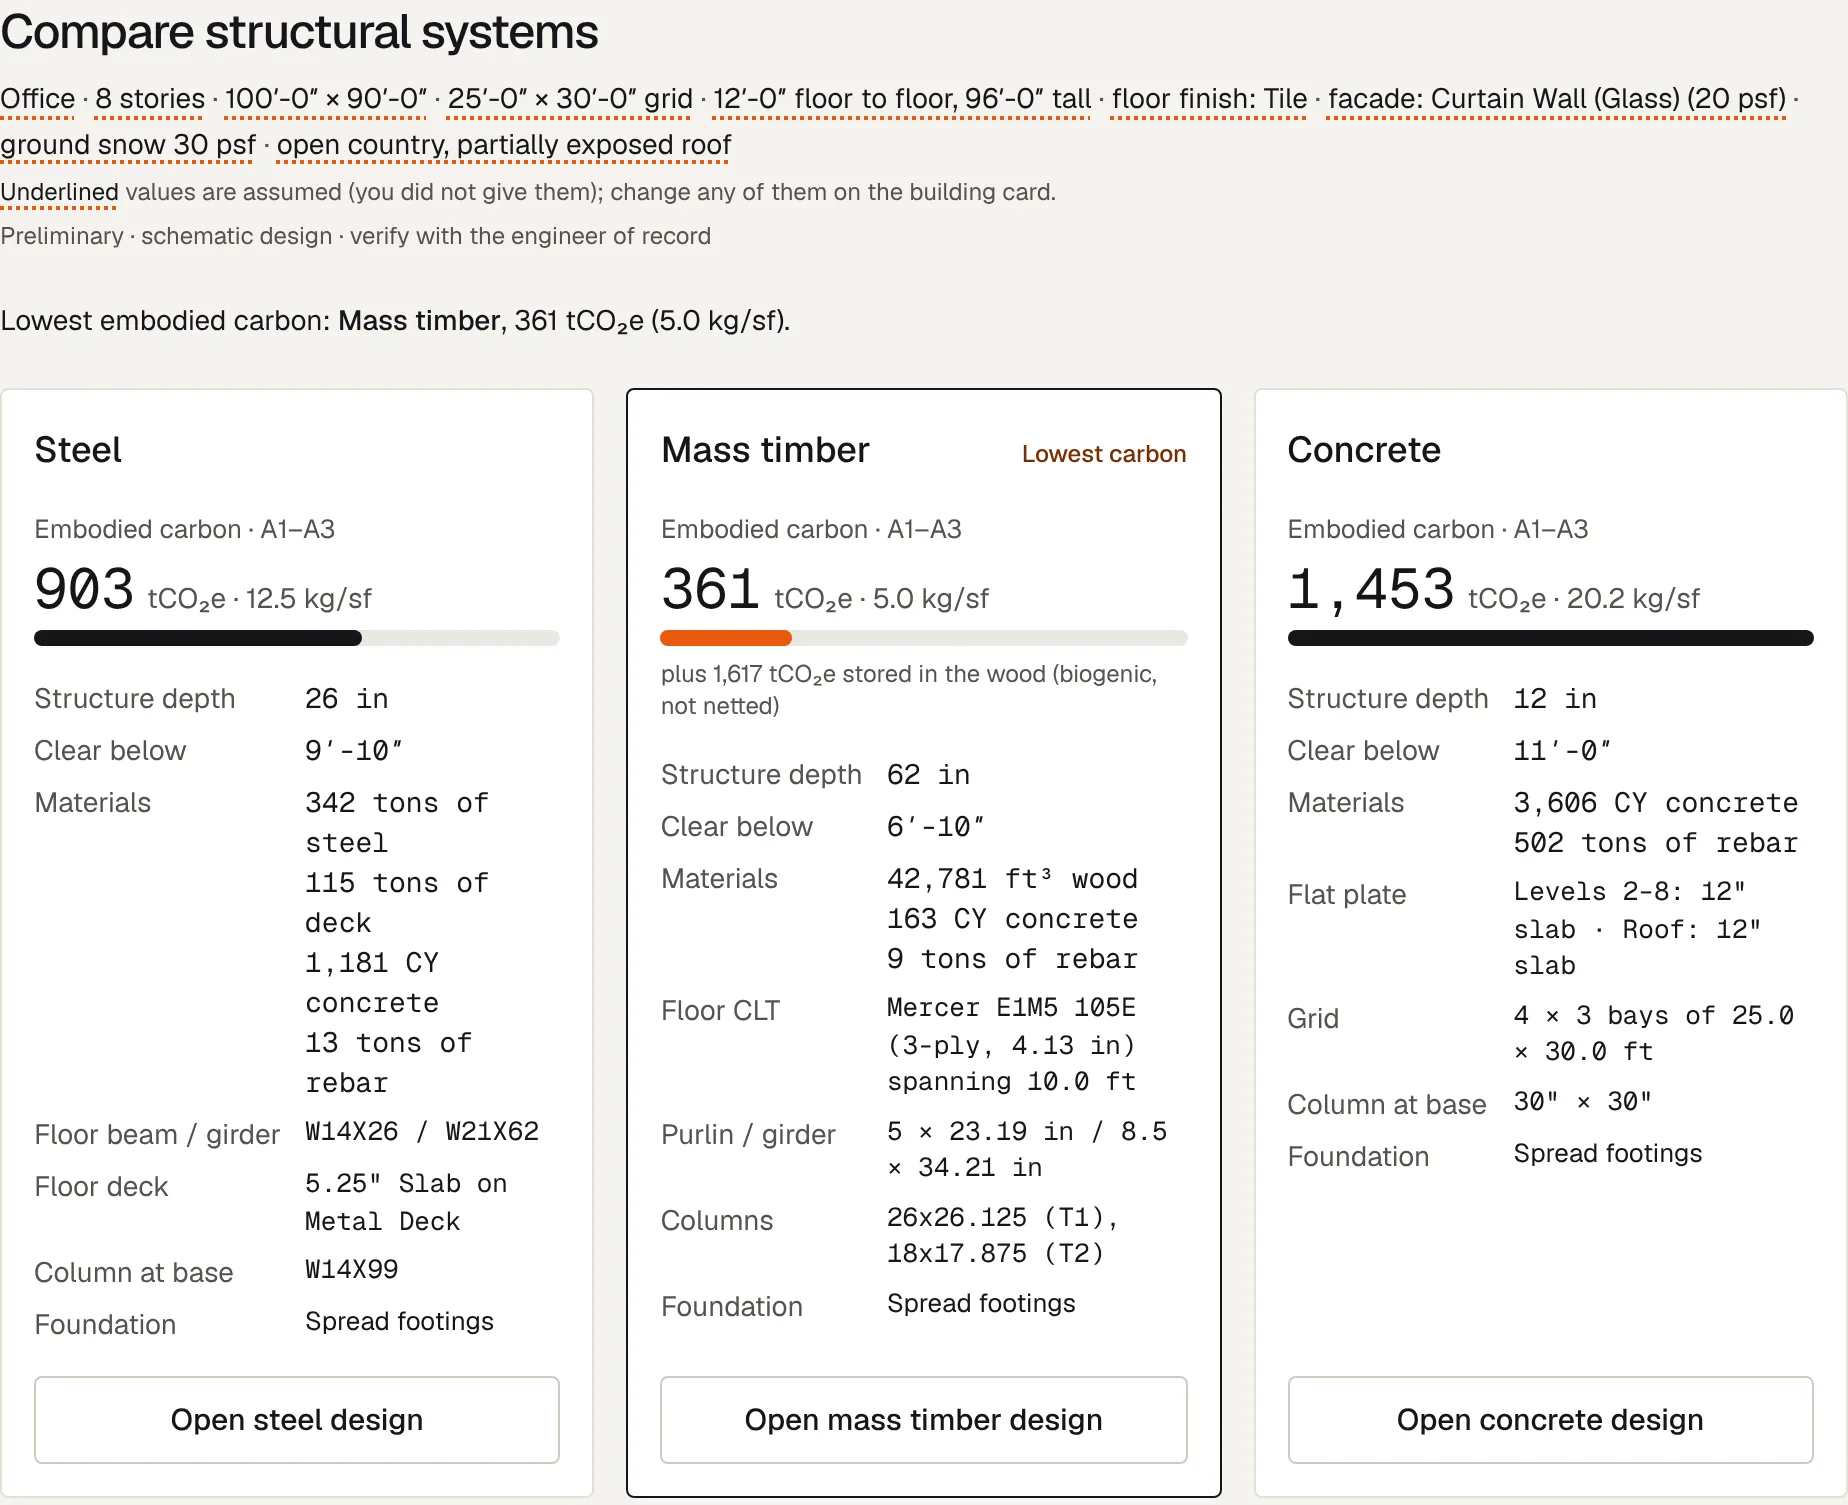The image size is (1848, 1505).
Task: Click the '342 tons of steel' value
Action: click(397, 823)
